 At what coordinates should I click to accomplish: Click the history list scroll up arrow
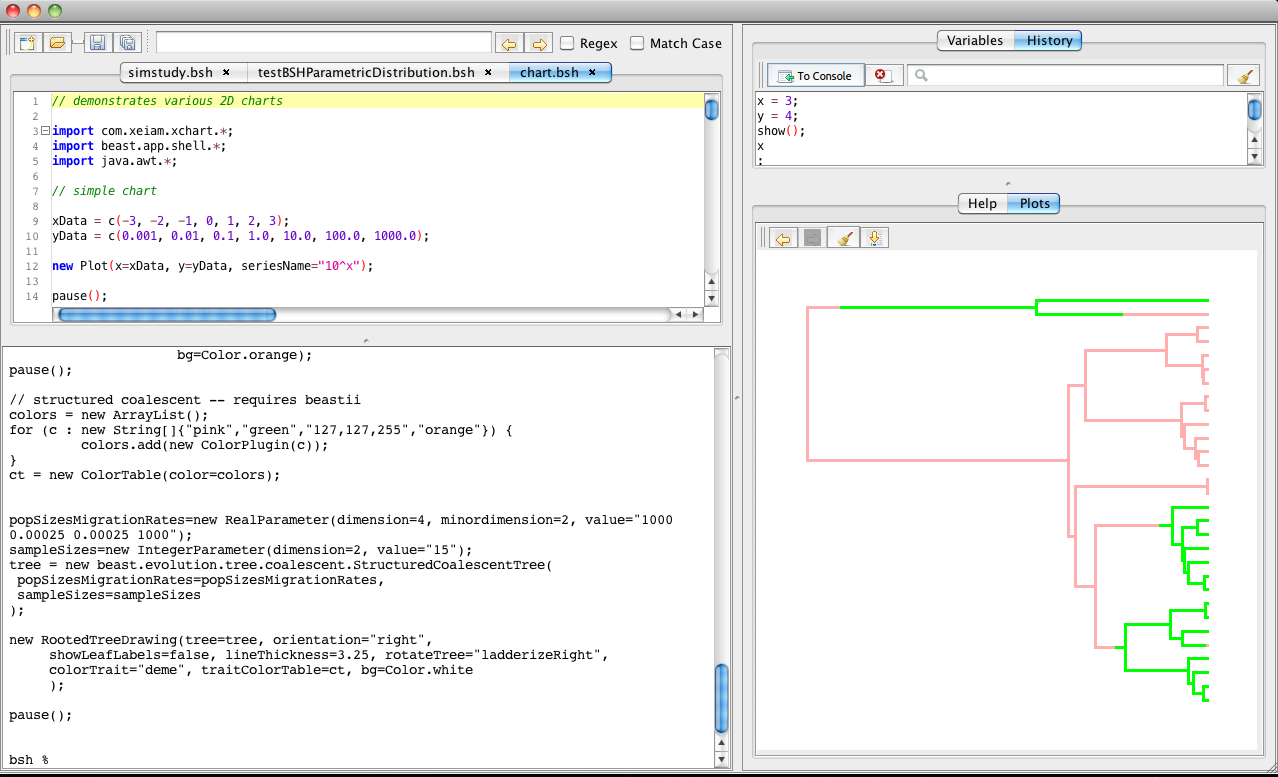(1255, 141)
